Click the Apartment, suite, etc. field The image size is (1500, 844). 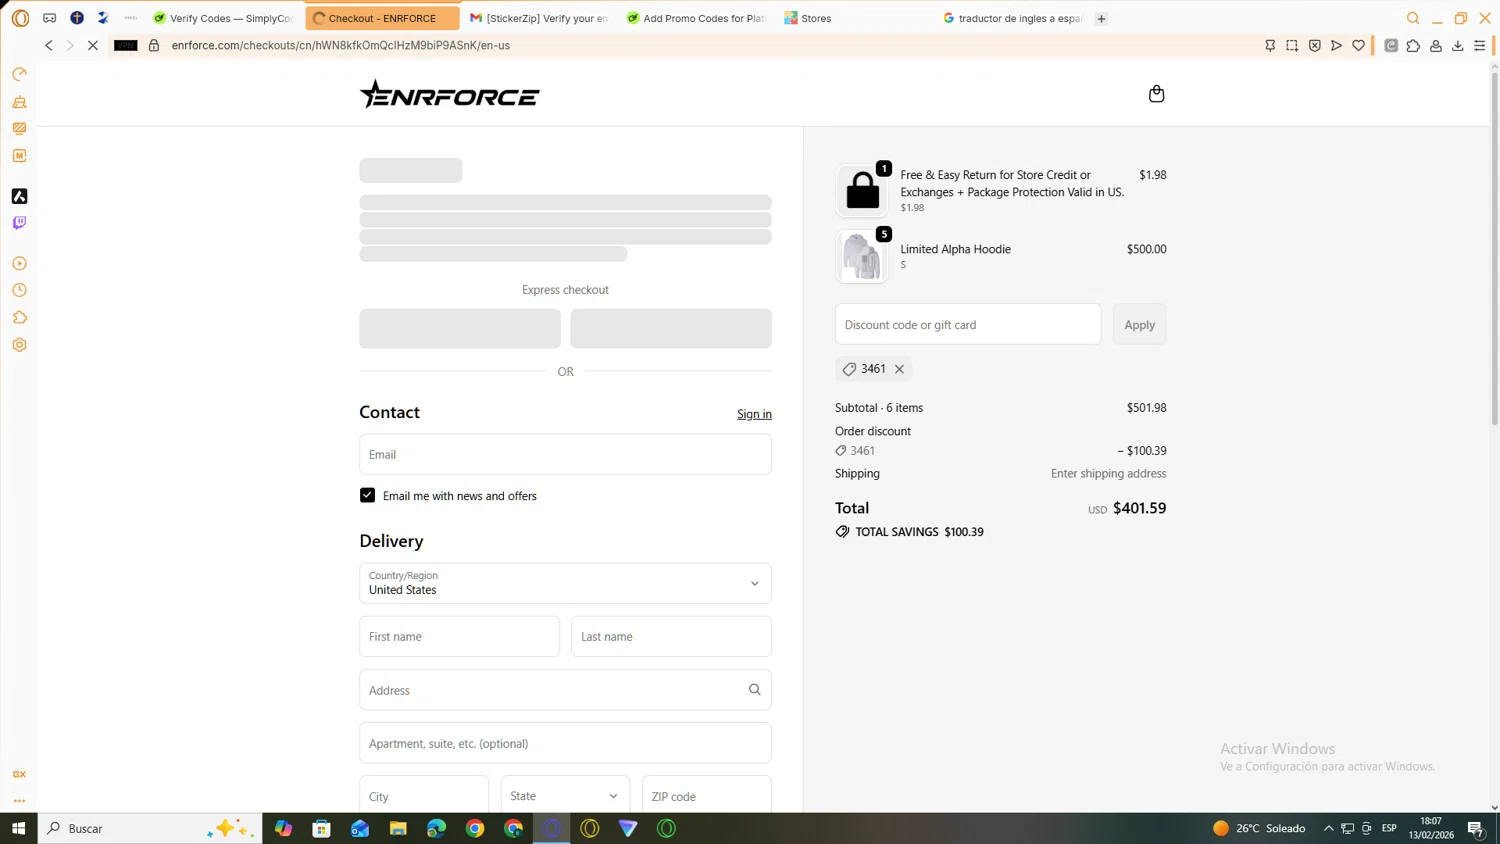[x=565, y=743]
